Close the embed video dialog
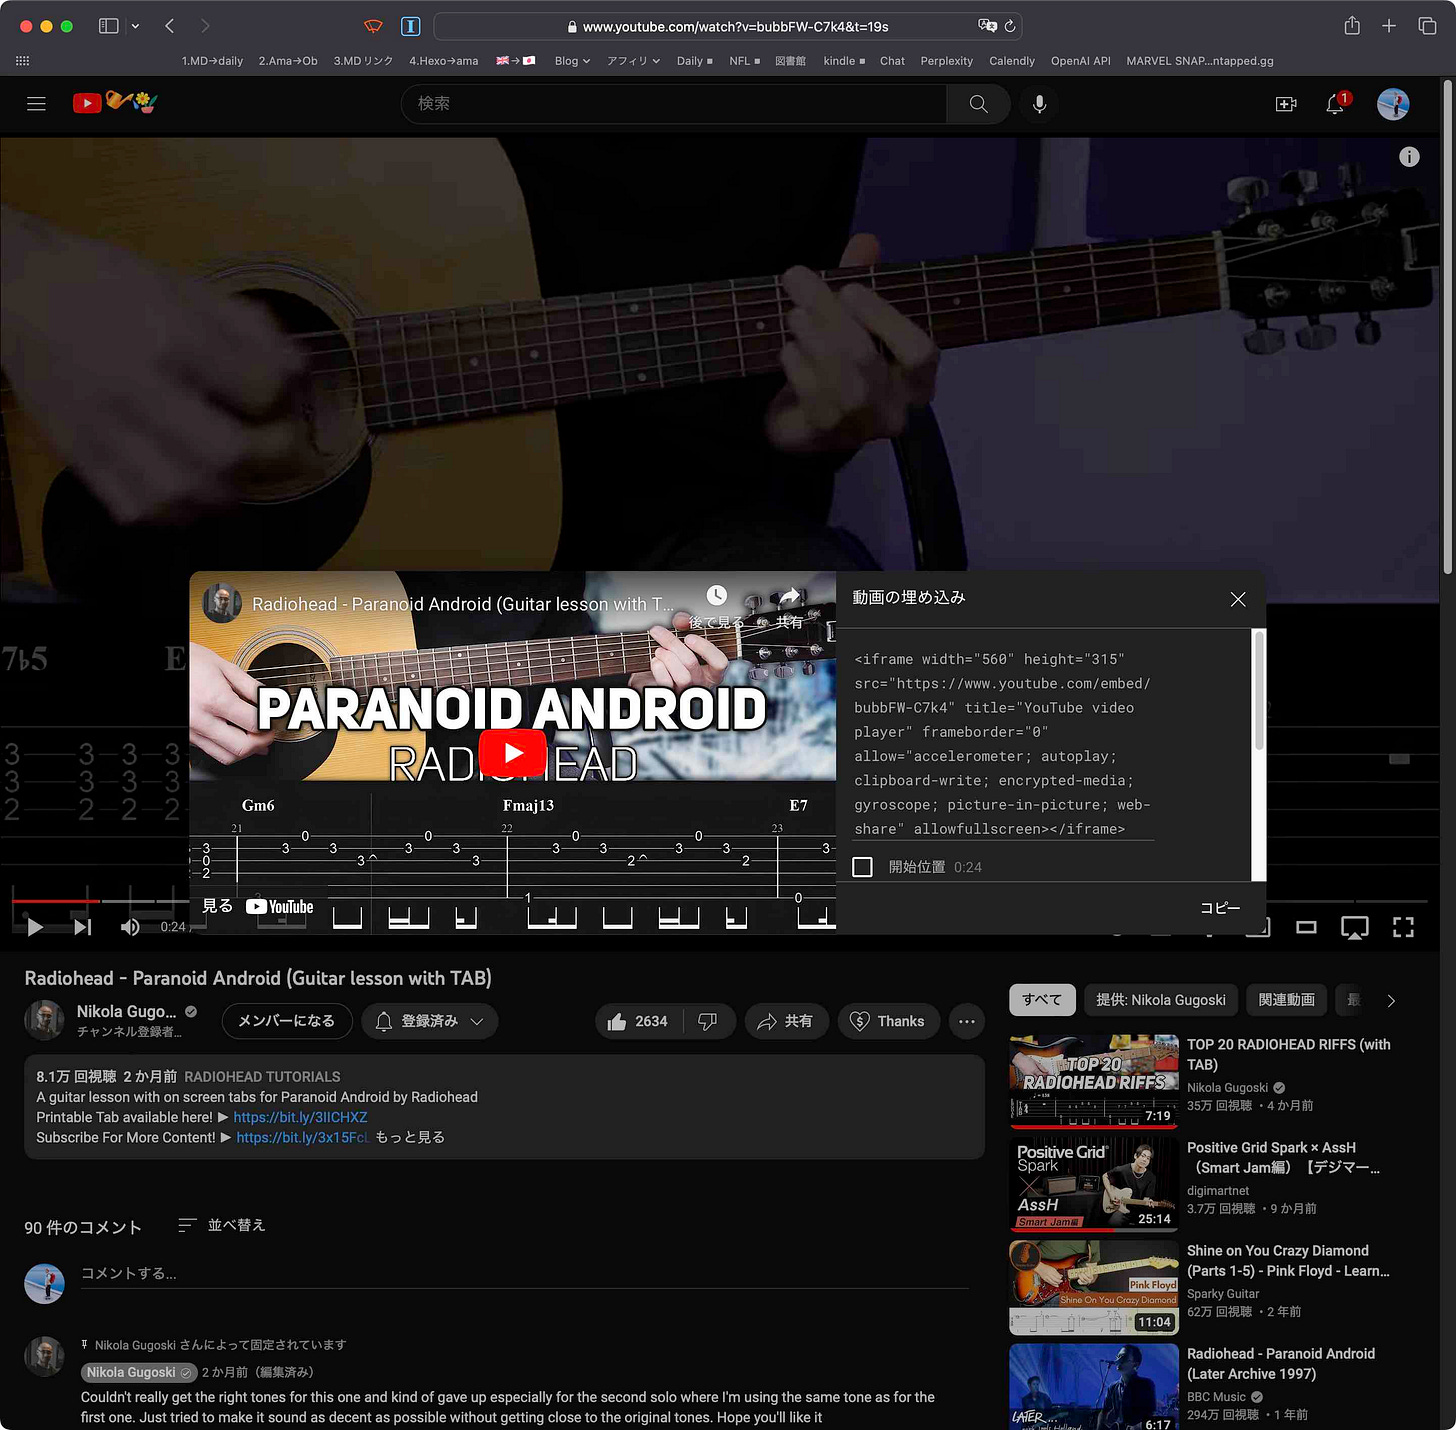This screenshot has width=1456, height=1430. pos(1238,599)
